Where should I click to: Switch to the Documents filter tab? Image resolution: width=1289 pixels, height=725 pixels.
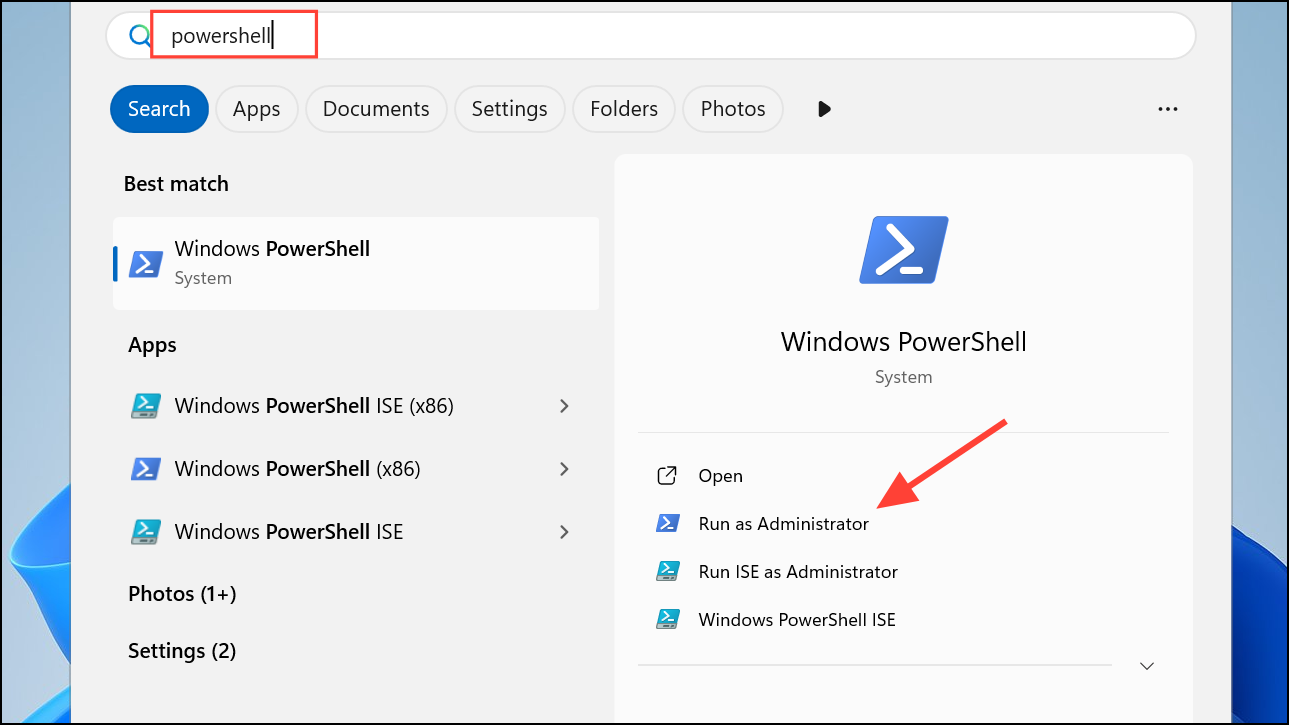point(376,109)
